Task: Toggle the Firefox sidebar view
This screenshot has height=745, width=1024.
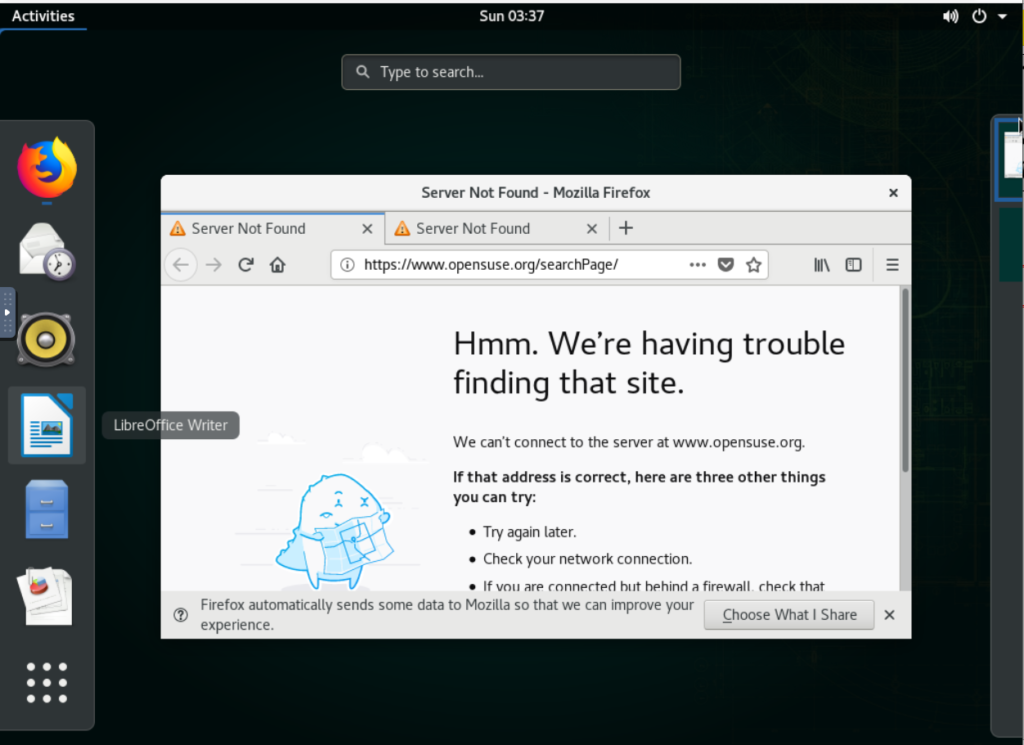Action: tap(853, 265)
